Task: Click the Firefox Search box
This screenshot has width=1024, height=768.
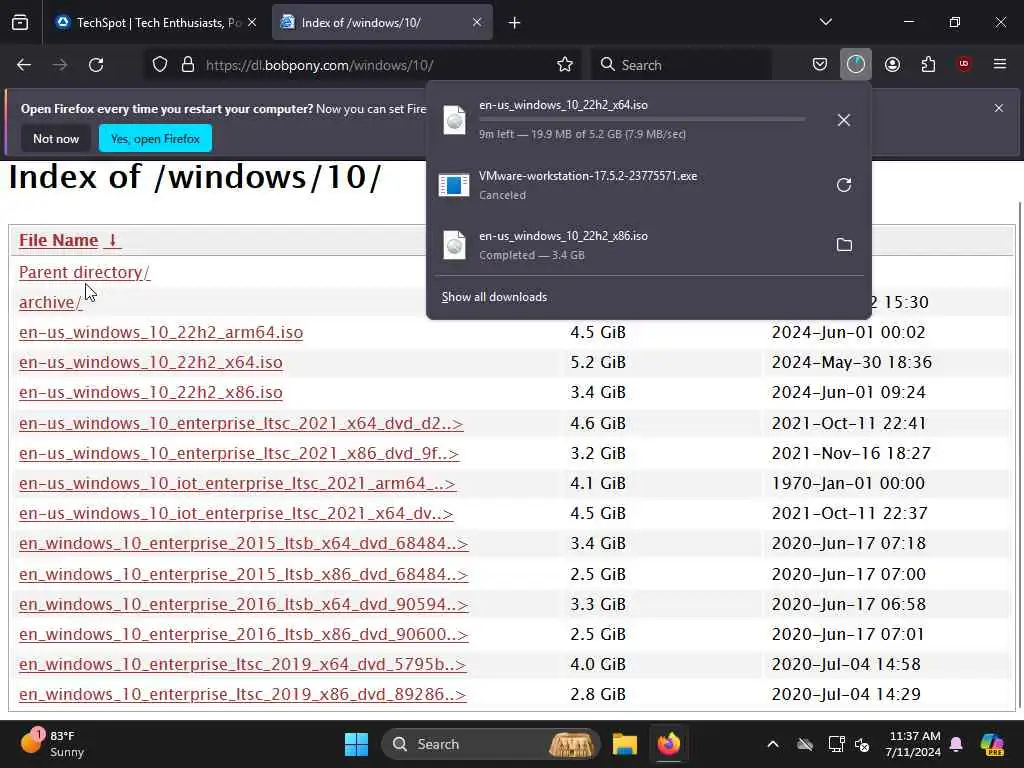Action: (x=682, y=65)
